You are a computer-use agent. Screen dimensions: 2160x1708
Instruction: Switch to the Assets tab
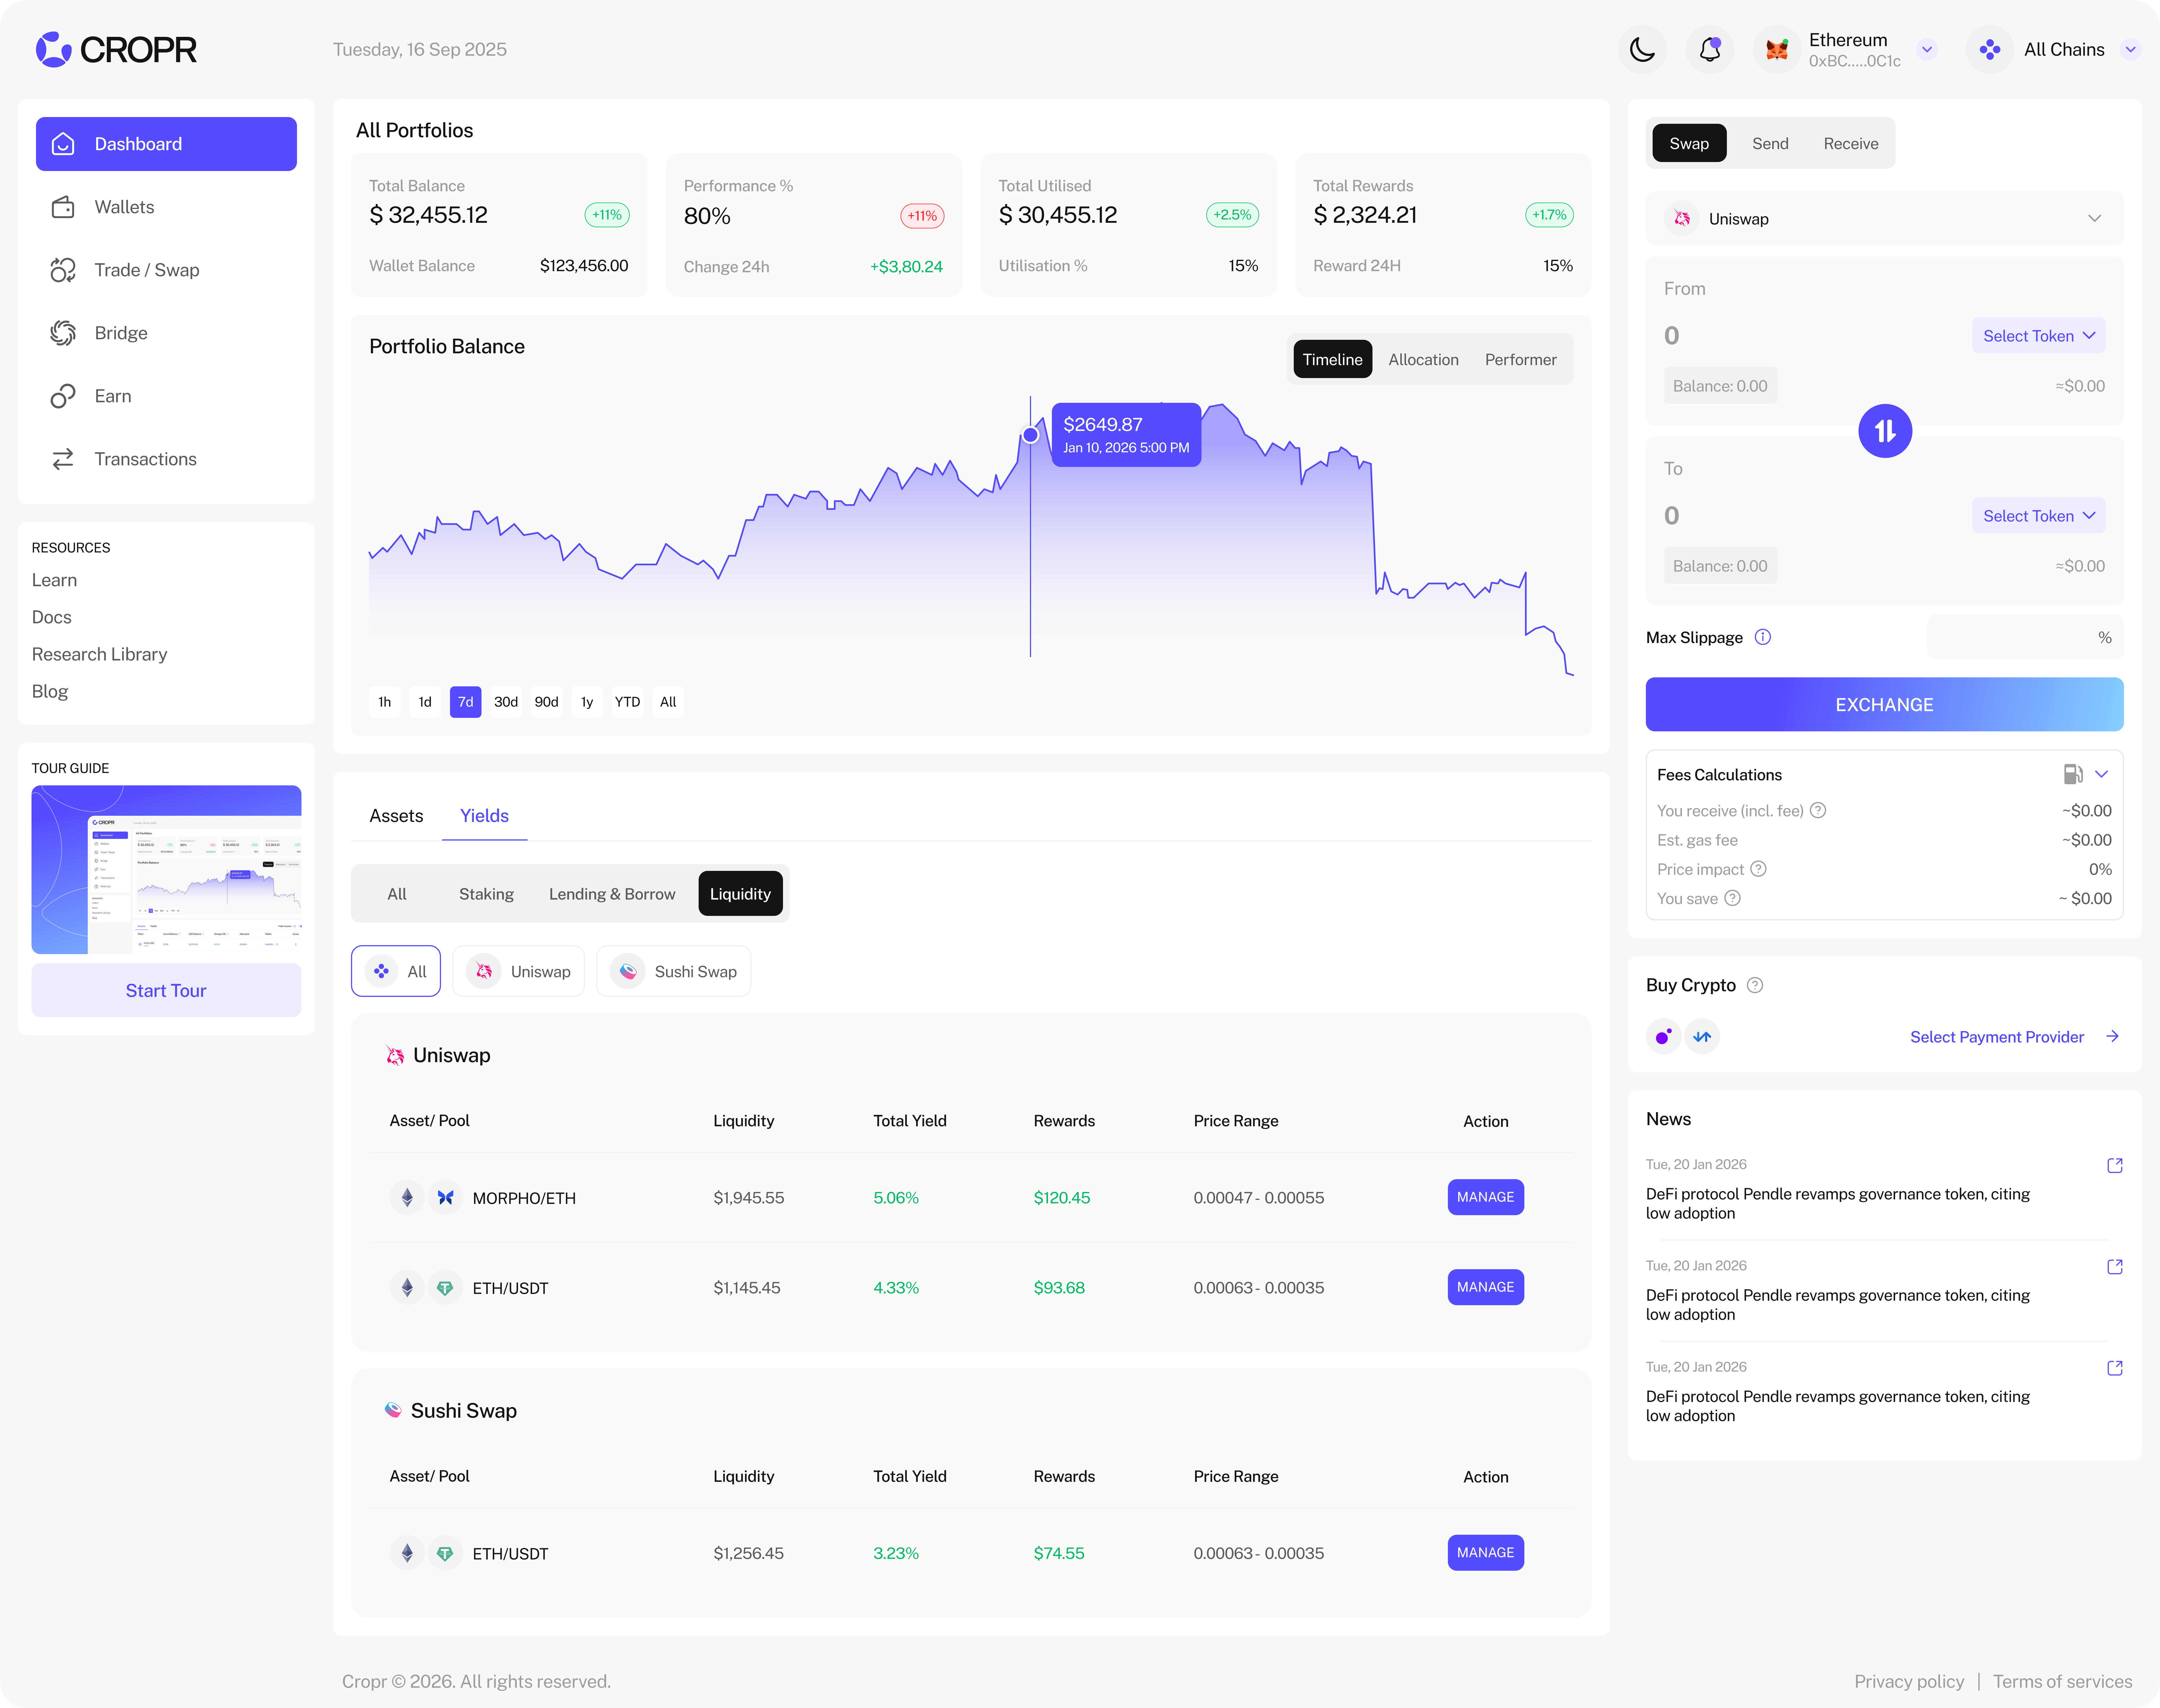396,816
